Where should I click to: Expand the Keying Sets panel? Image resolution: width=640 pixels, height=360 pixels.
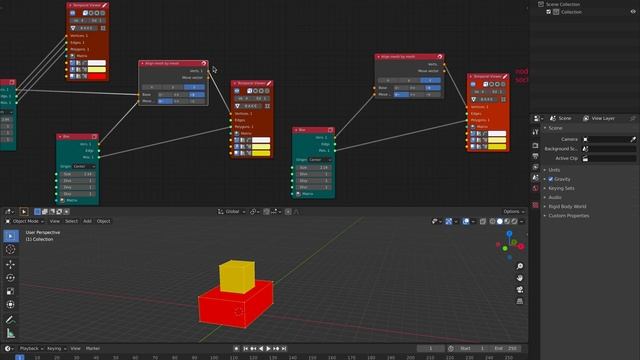click(561, 188)
